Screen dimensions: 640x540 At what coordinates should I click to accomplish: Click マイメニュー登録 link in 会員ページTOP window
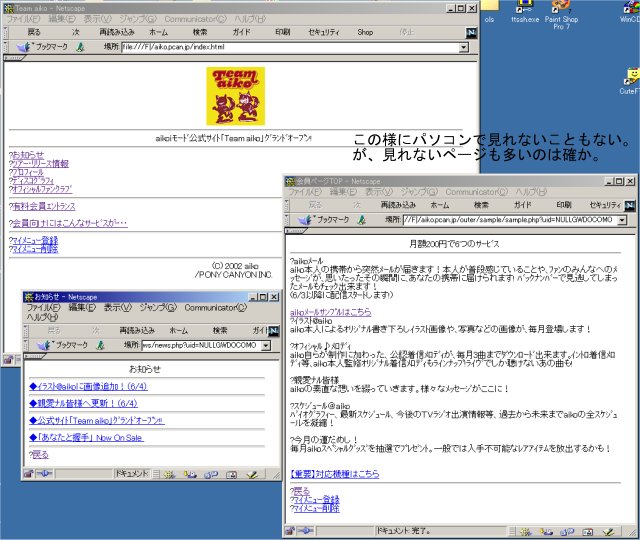[x=316, y=500]
